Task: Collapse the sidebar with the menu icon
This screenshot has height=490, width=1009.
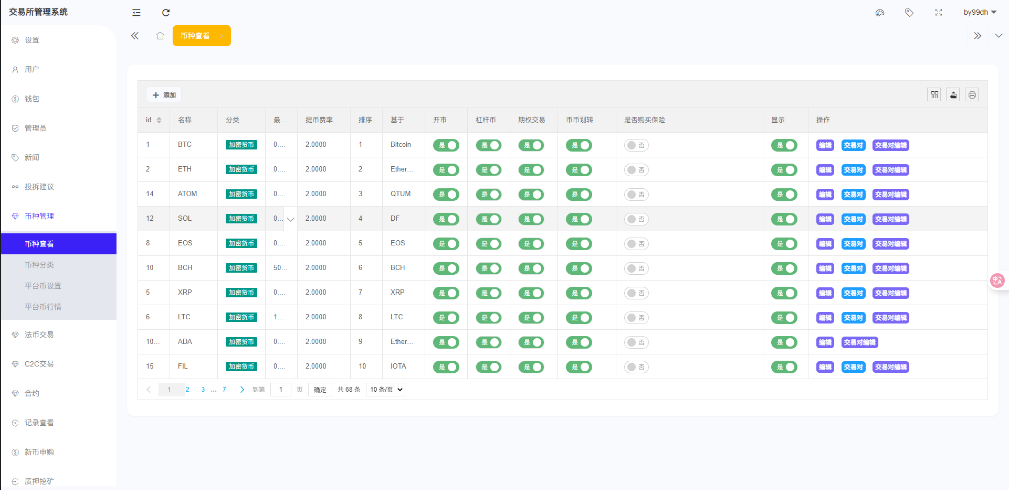Action: pos(136,12)
